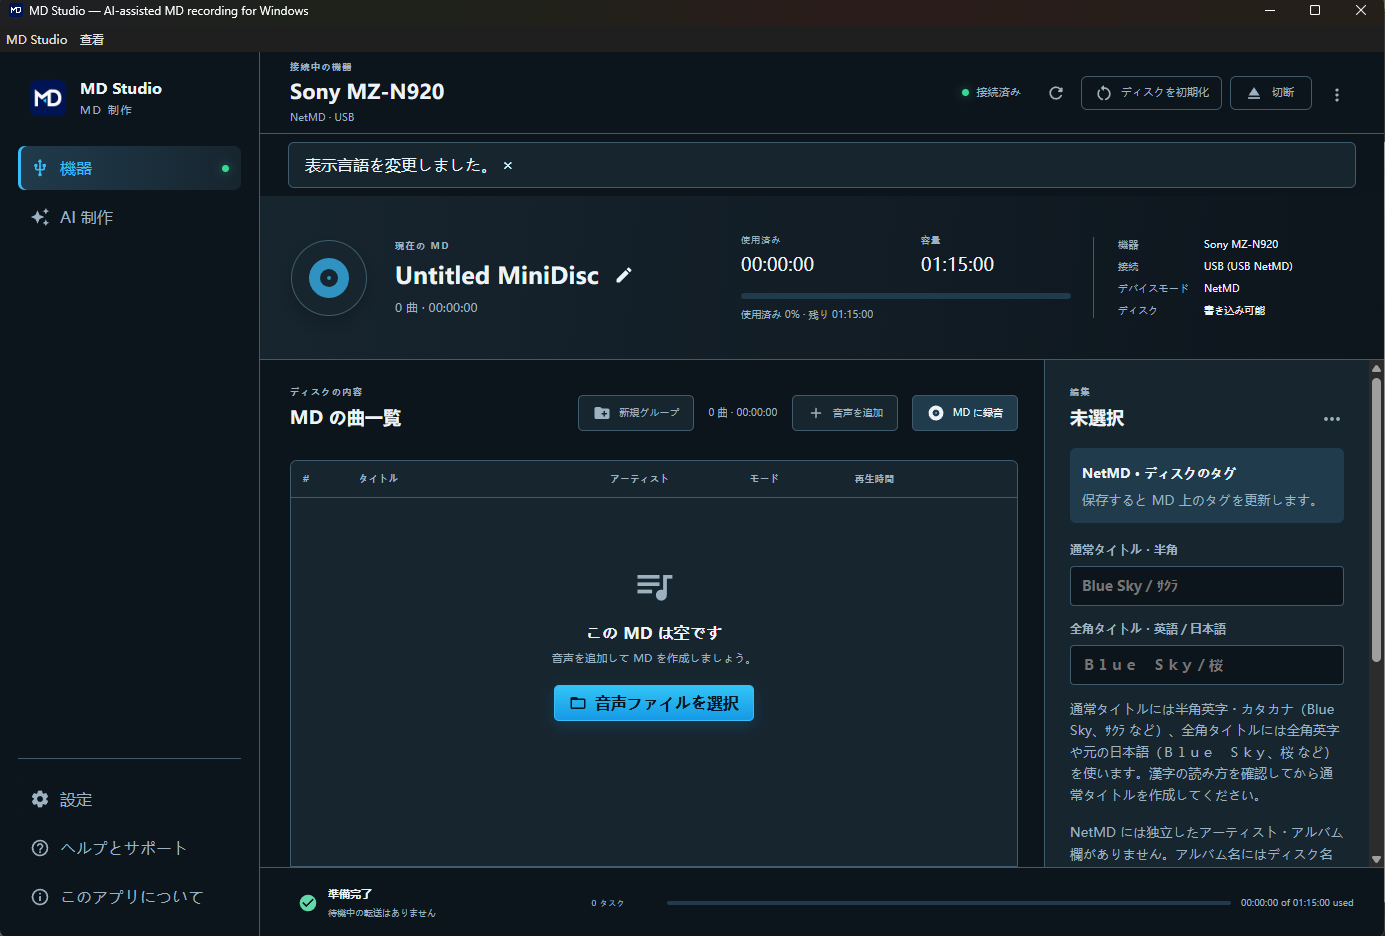Click 新規グループ button
The width and height of the screenshot is (1385, 936).
point(636,413)
